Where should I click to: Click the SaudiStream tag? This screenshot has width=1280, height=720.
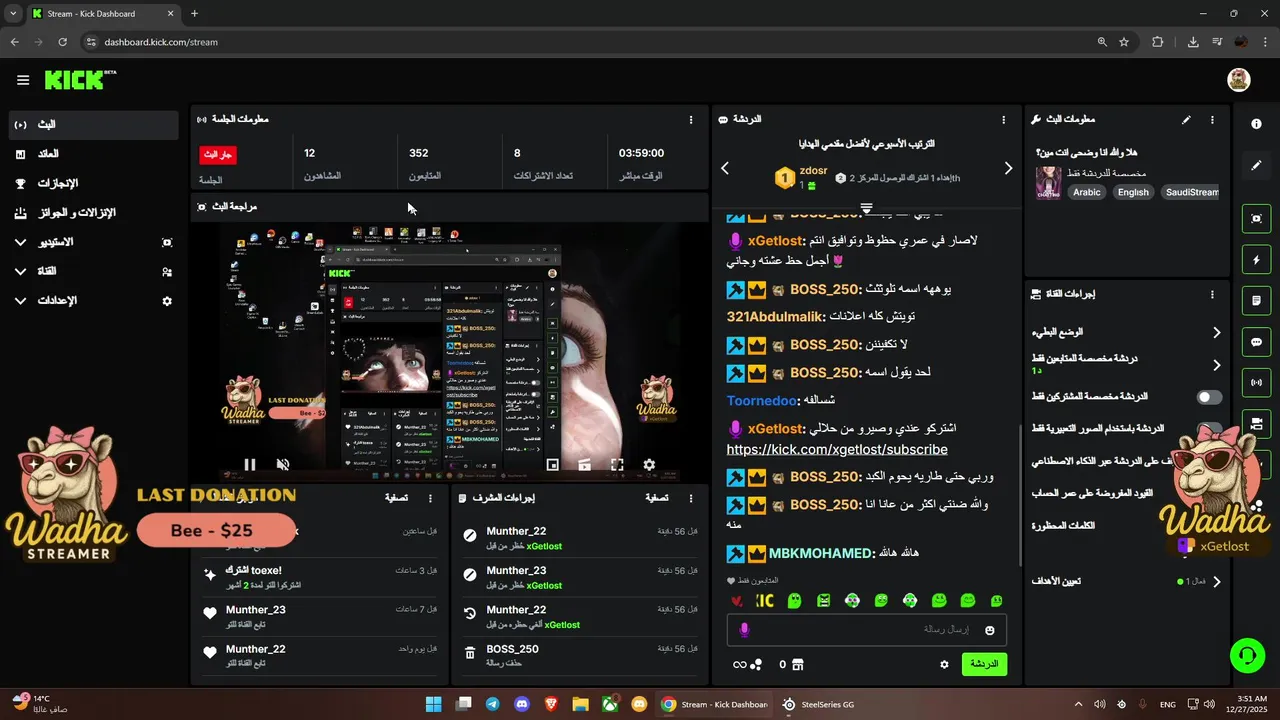tap(1192, 192)
